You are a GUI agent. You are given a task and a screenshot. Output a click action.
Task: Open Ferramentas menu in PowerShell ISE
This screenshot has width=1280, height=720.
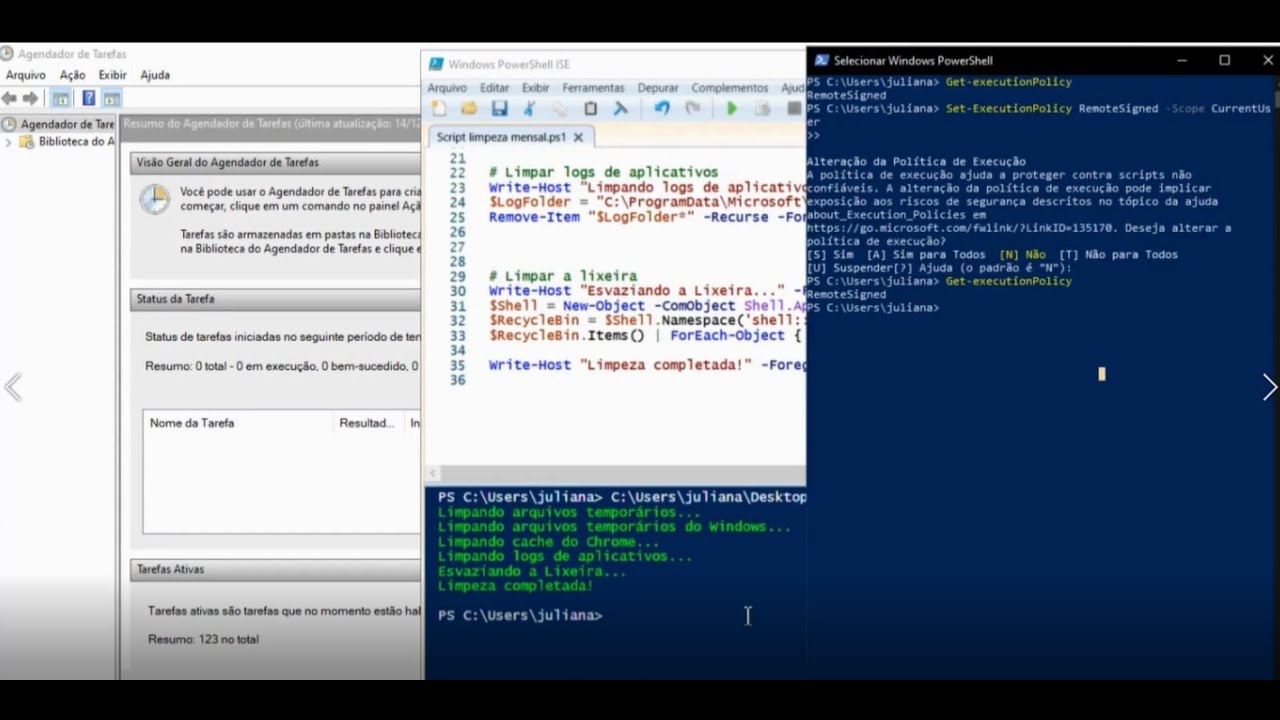pos(593,88)
